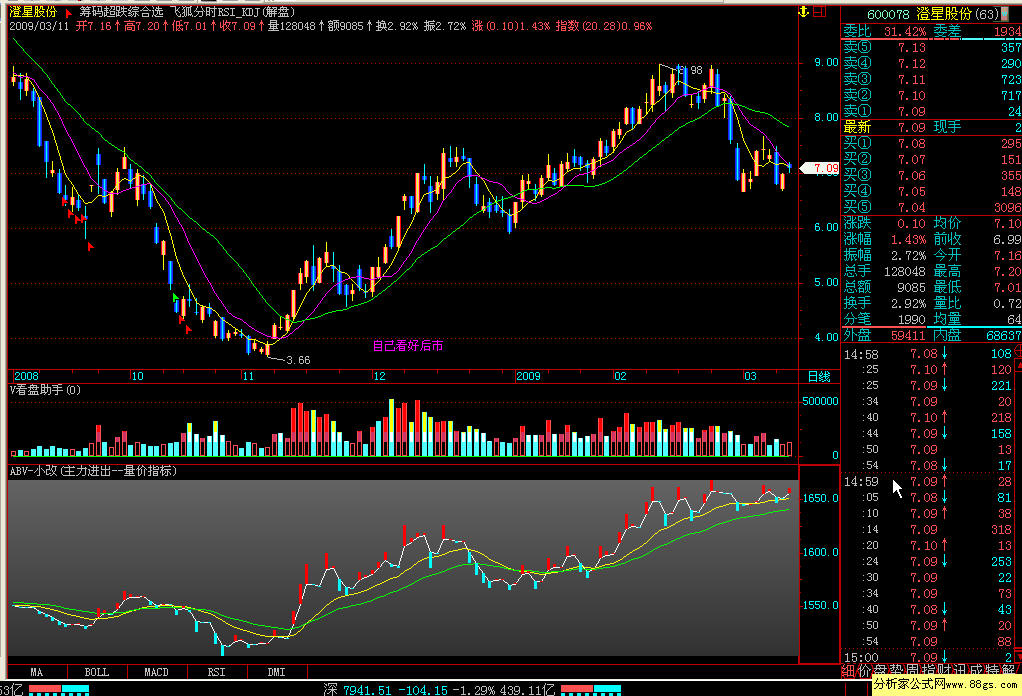
Task: Click the red window-layout icon beside the anchor
Action: click(819, 11)
